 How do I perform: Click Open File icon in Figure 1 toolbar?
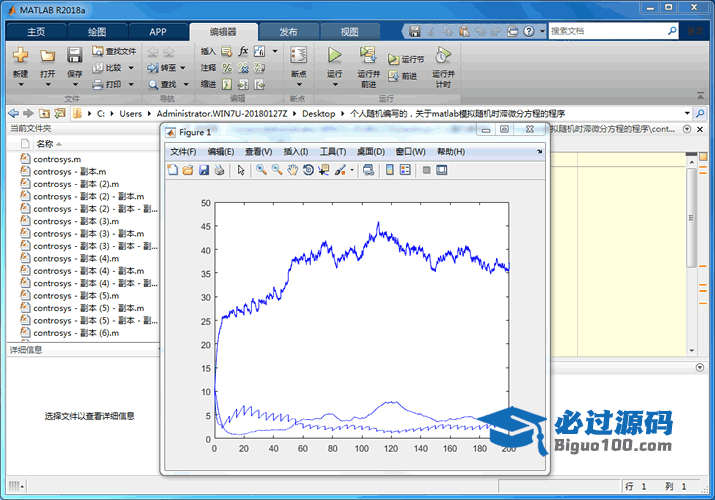click(188, 170)
